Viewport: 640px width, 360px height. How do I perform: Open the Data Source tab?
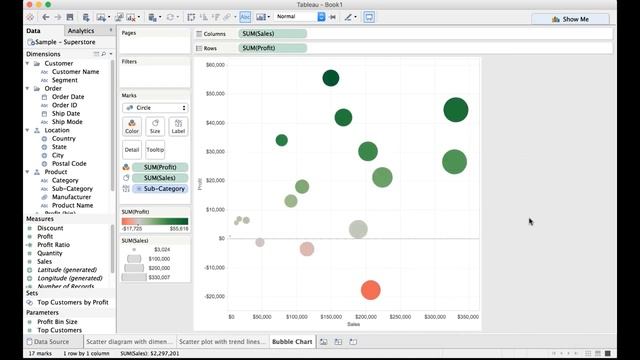point(48,342)
